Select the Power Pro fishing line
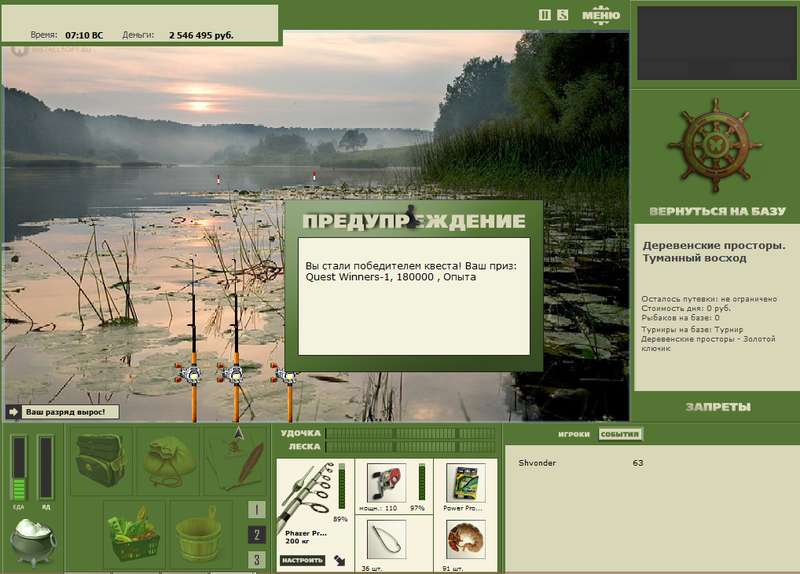This screenshot has width=800, height=574. (465, 483)
